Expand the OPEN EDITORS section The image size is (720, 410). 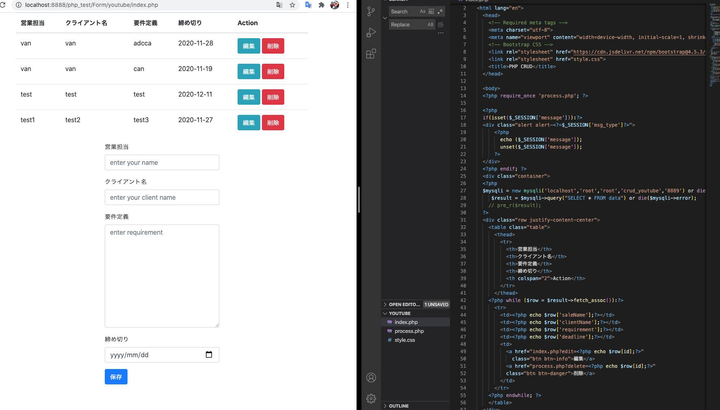point(404,304)
